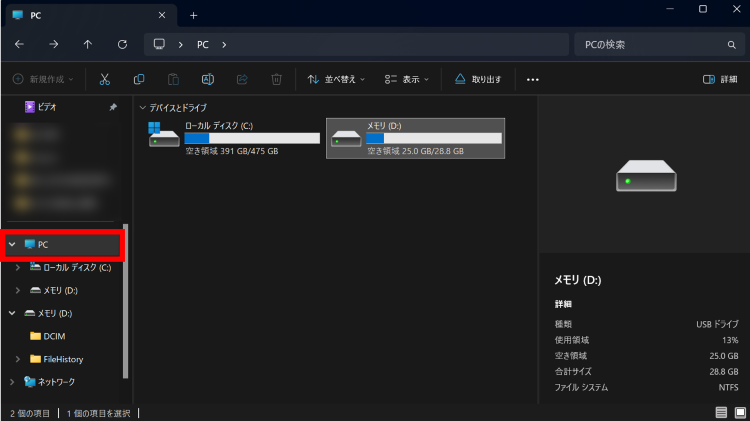Open the 新規作成 new item dropdown
This screenshot has width=750, height=421.
point(43,79)
